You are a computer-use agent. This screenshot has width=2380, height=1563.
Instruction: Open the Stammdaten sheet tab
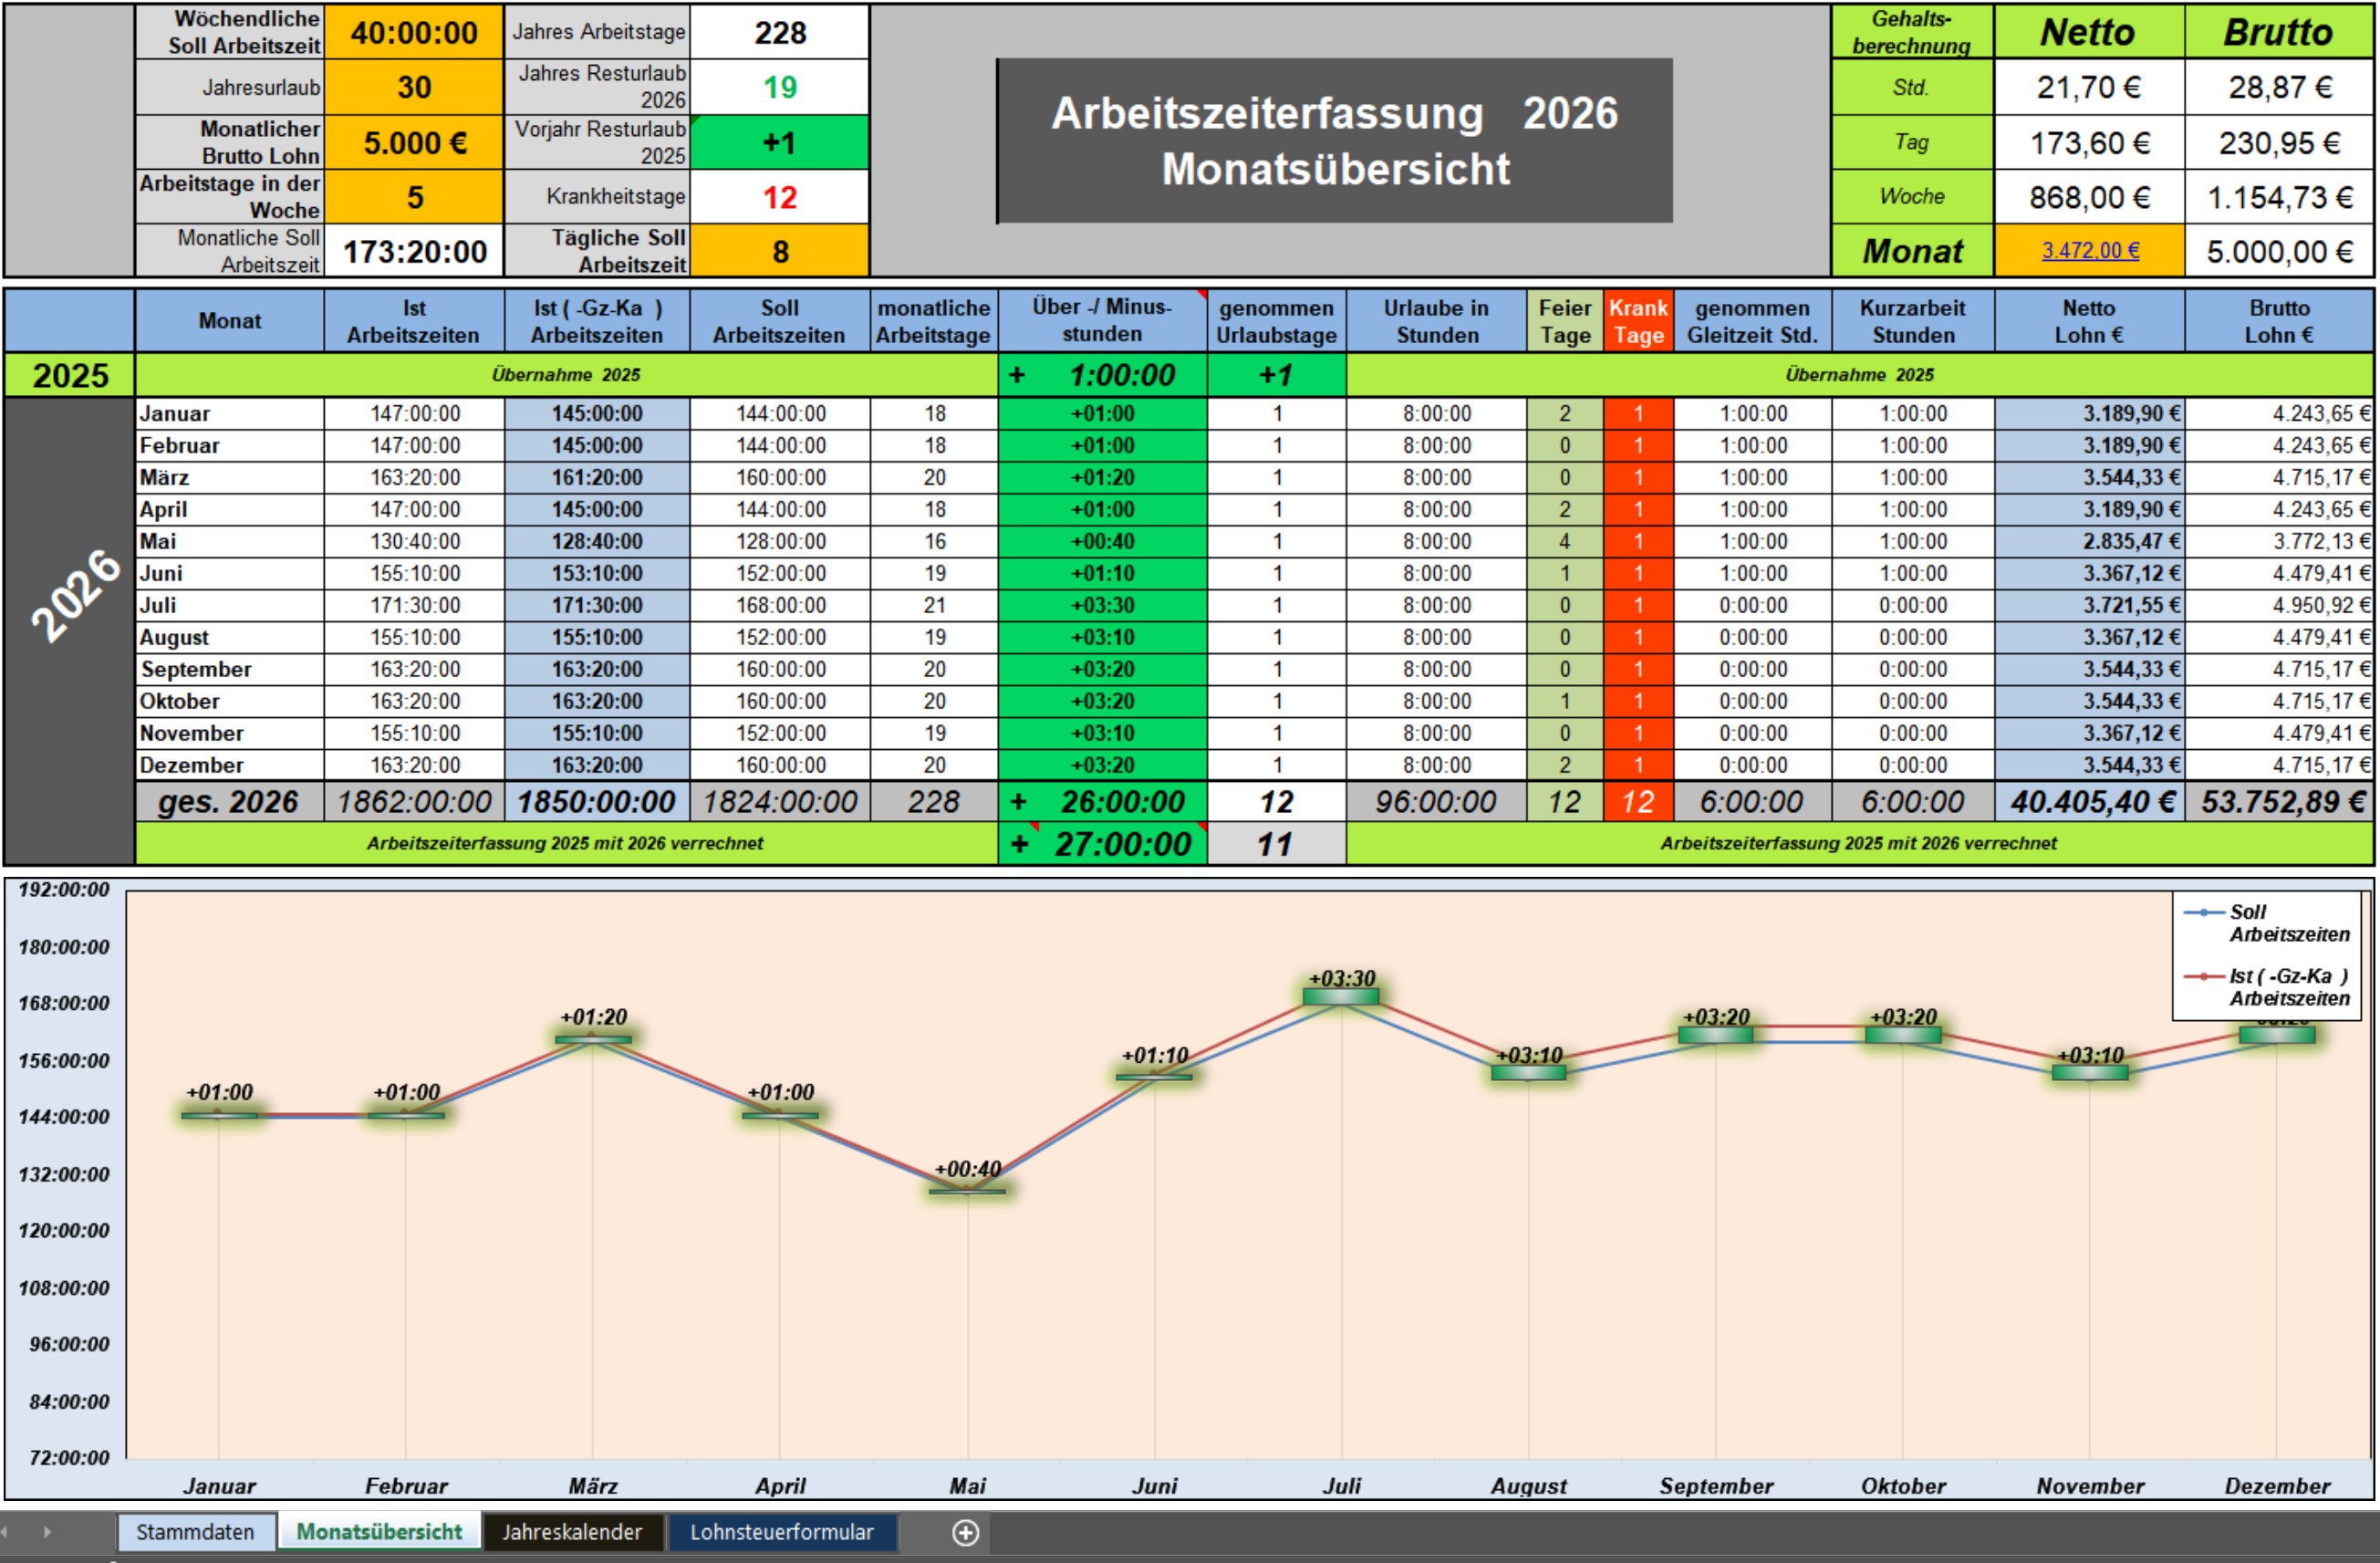(x=195, y=1532)
